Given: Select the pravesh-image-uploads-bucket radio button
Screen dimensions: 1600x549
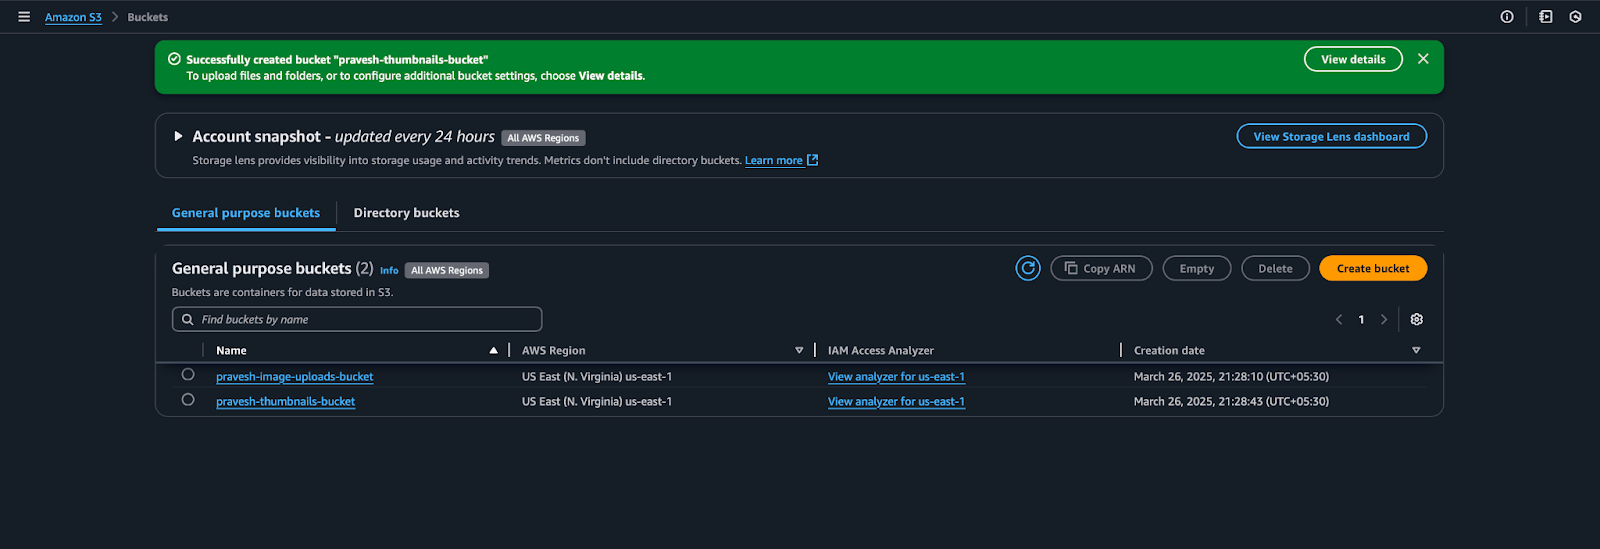Looking at the screenshot, I should [x=188, y=375].
